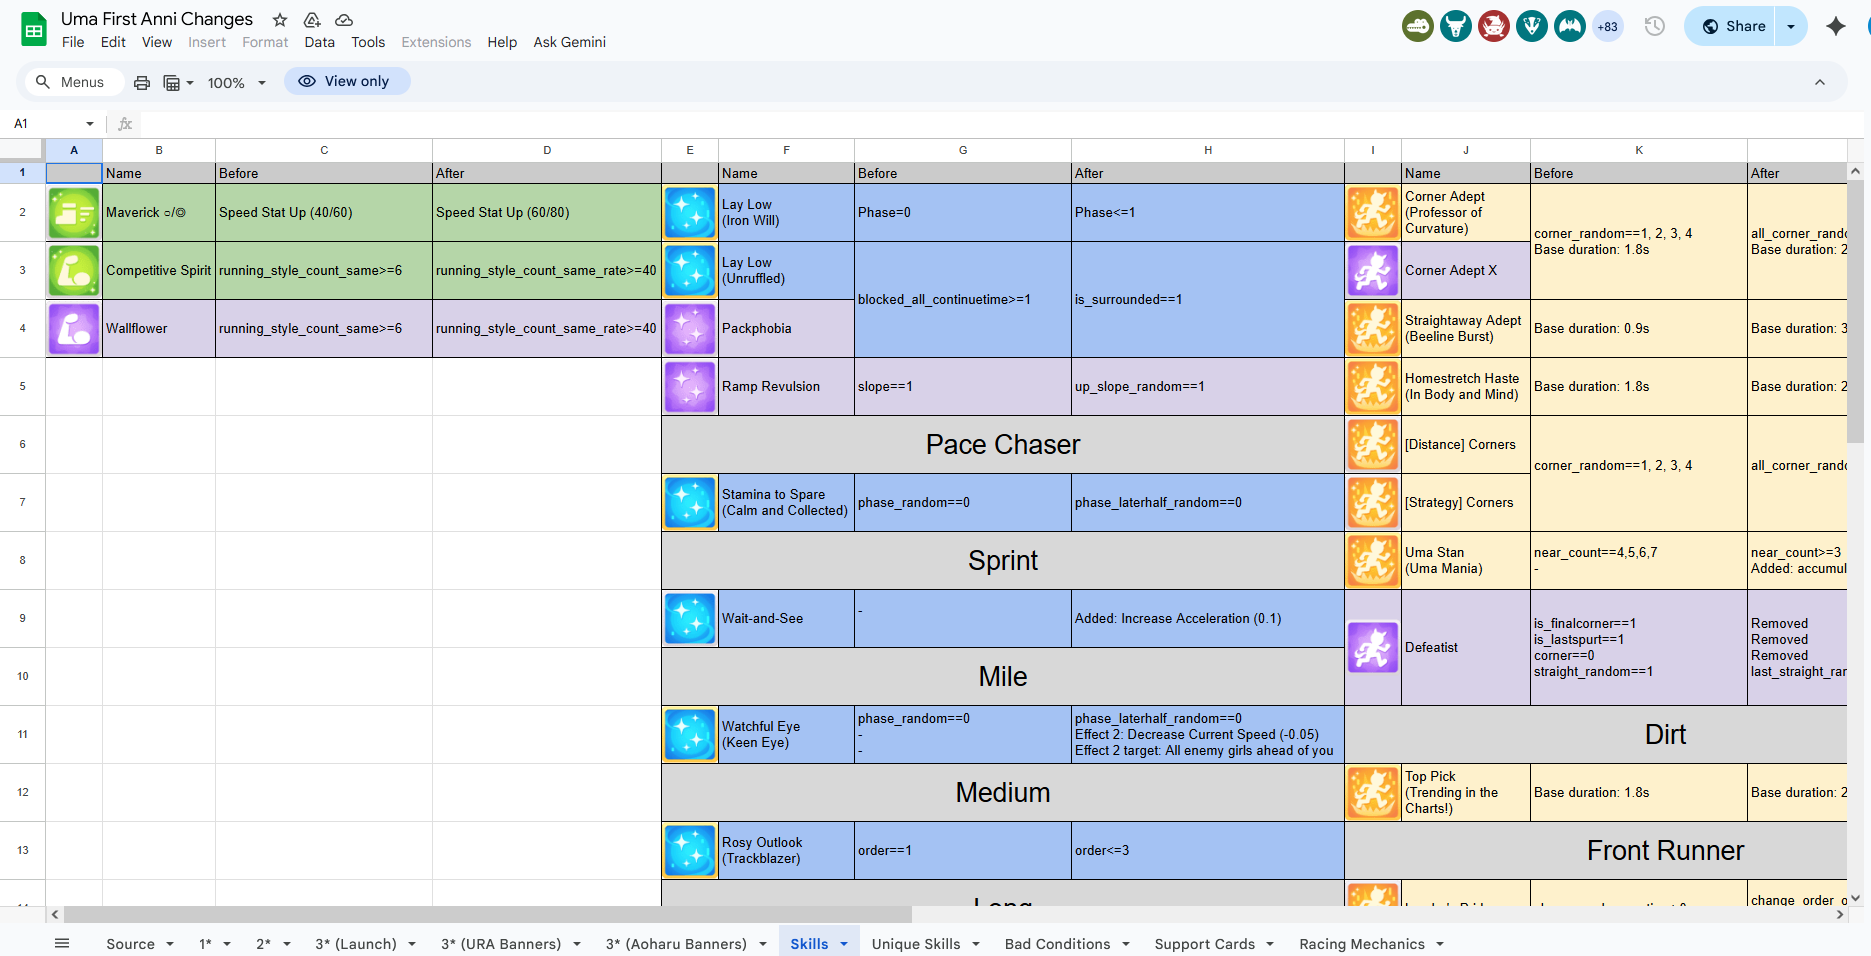Open the Bad Conditions tab dropdown arrow
This screenshot has height=956, width=1871.
click(1126, 944)
